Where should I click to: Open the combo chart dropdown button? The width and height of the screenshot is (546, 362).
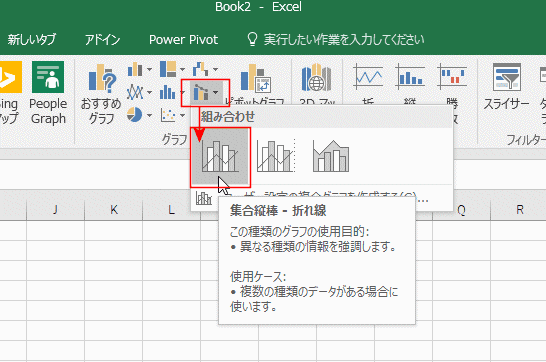click(x=205, y=93)
